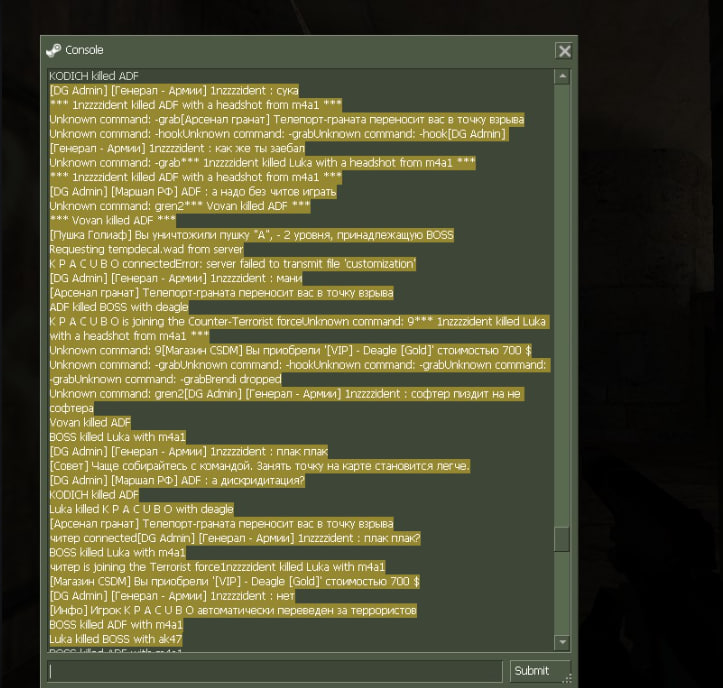Image resolution: width=723 pixels, height=688 pixels.
Task: Close the Console window
Action: 564,51
